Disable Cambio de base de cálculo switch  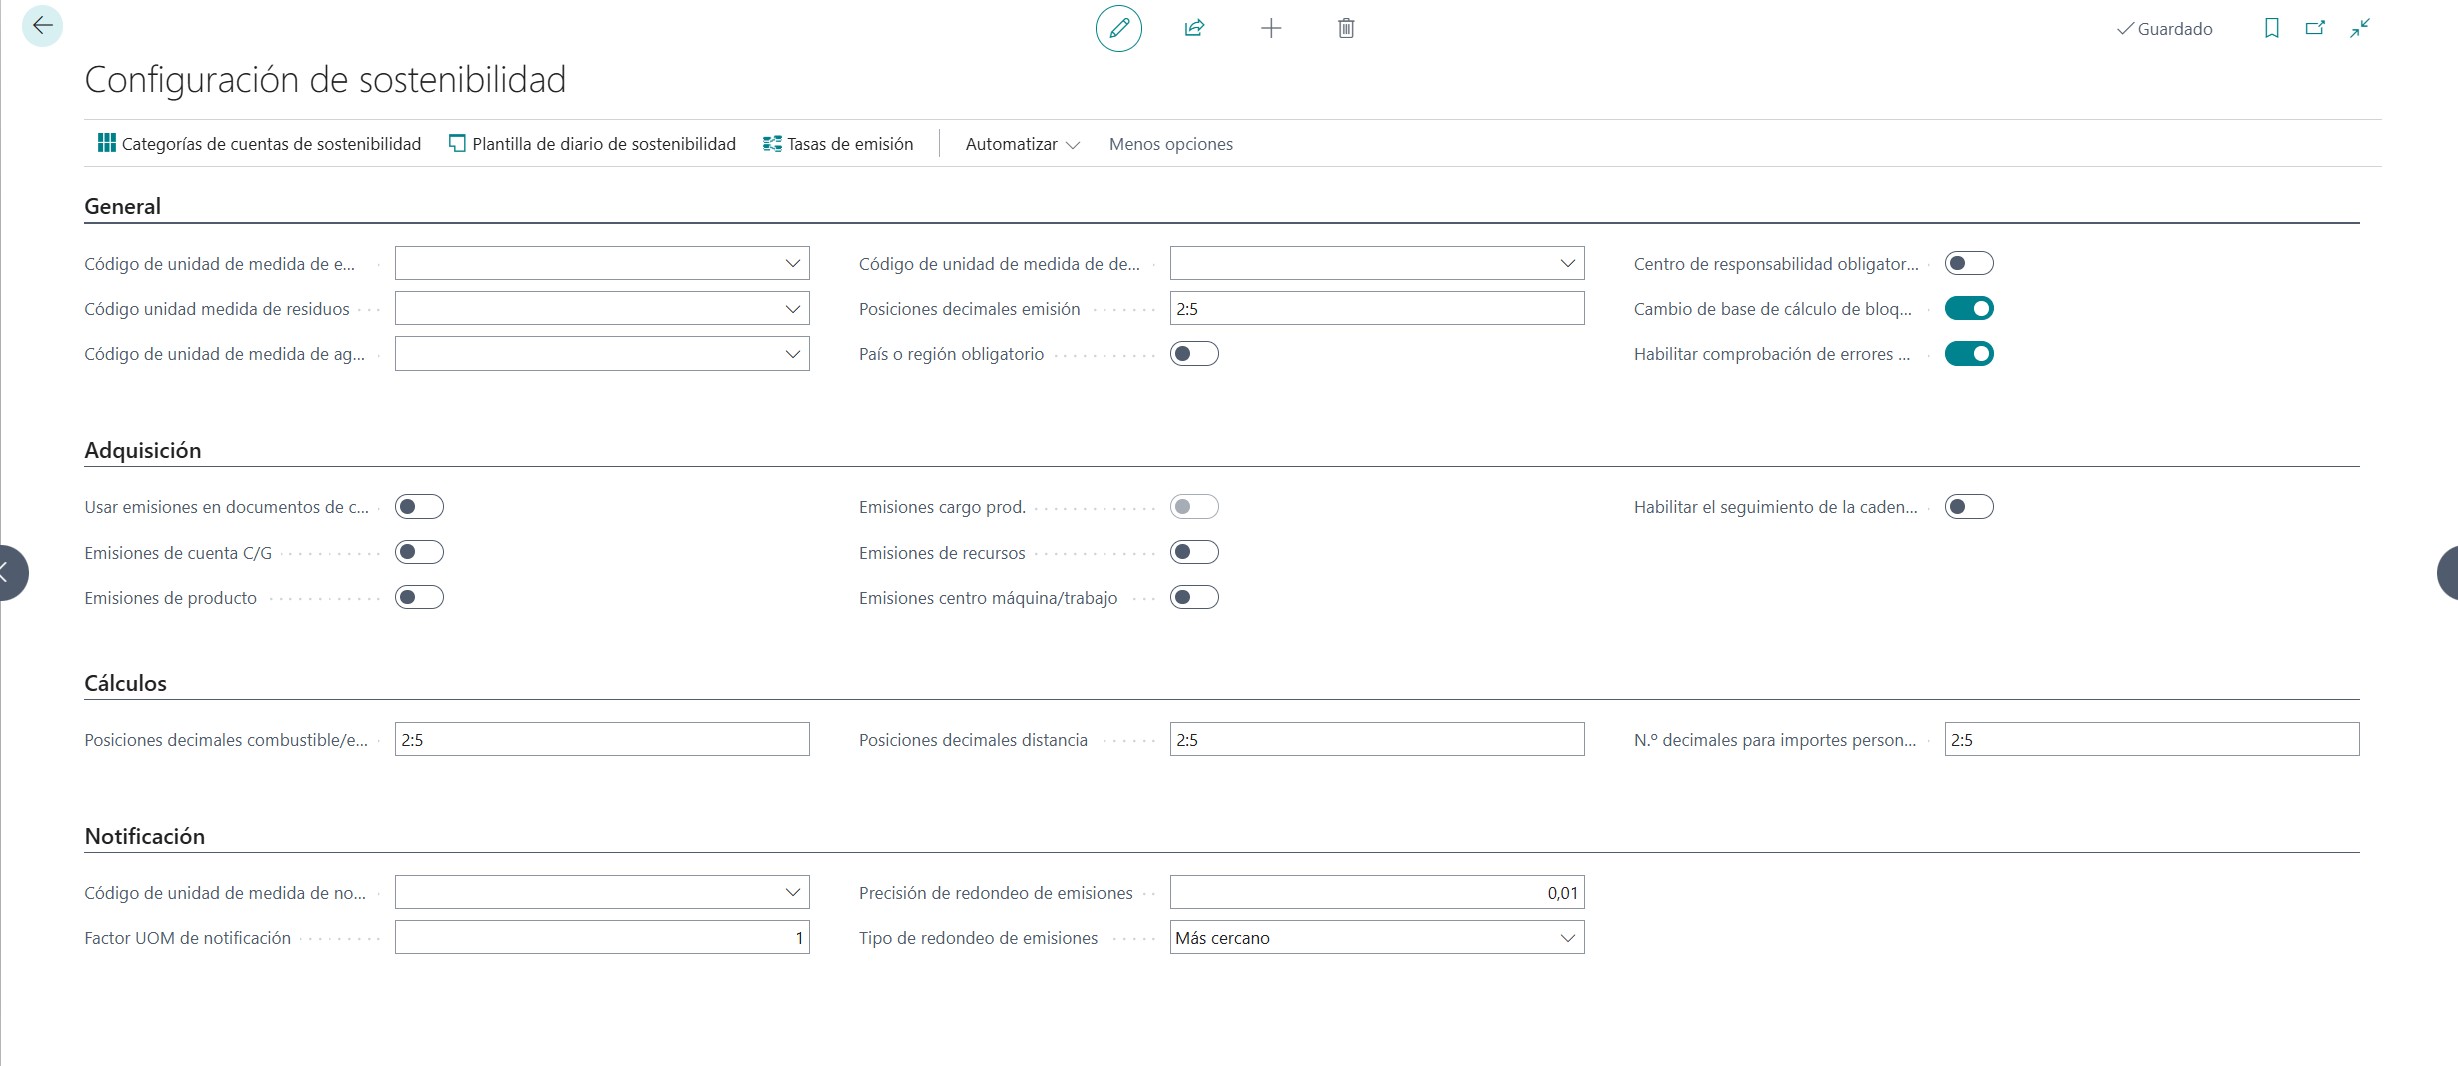(1969, 308)
